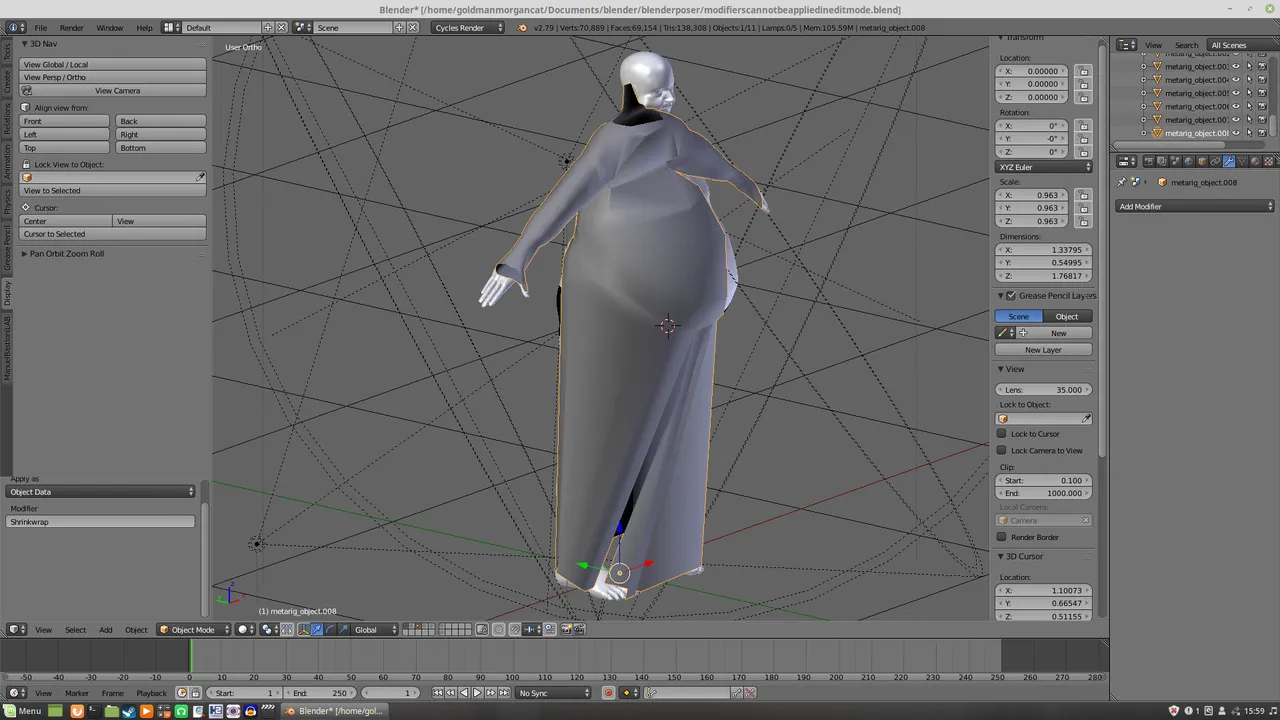Open the Steam icon in the taskbar
The width and height of the screenshot is (1280, 720).
[129, 711]
